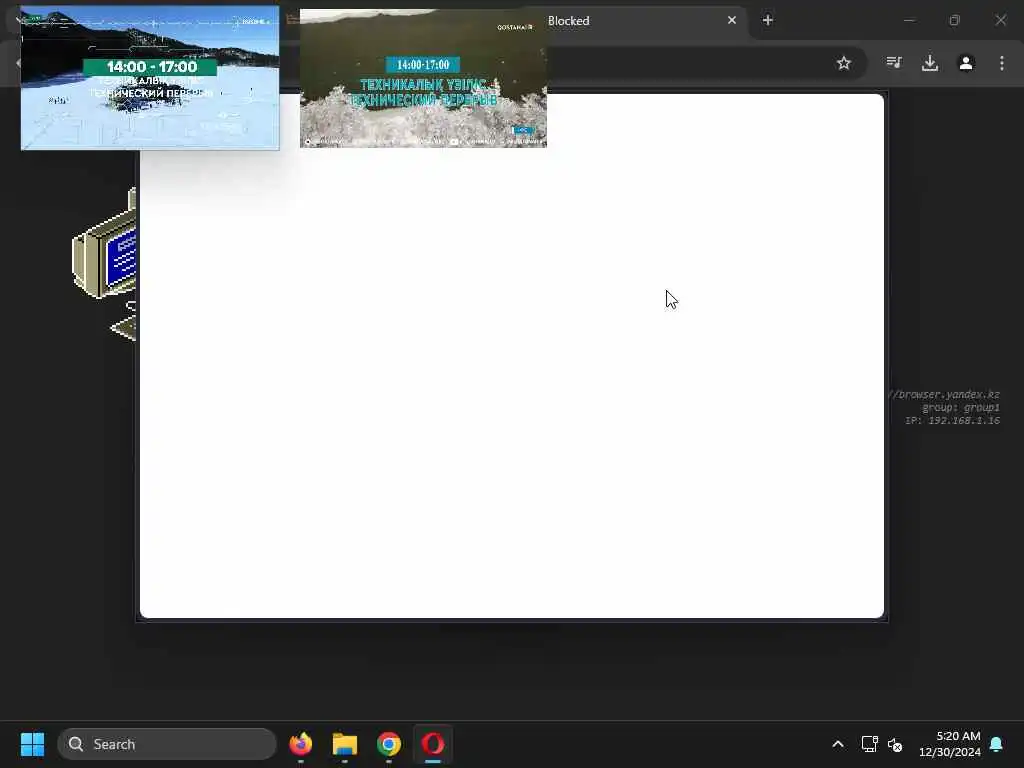Click the taskbar Search box

(x=167, y=744)
